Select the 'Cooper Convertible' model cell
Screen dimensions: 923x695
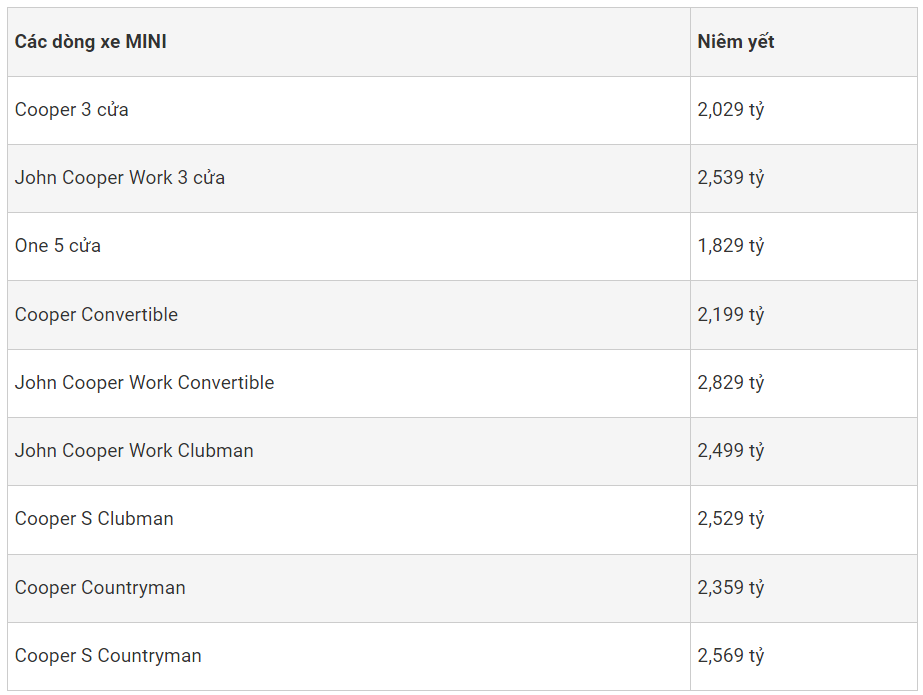pos(96,315)
